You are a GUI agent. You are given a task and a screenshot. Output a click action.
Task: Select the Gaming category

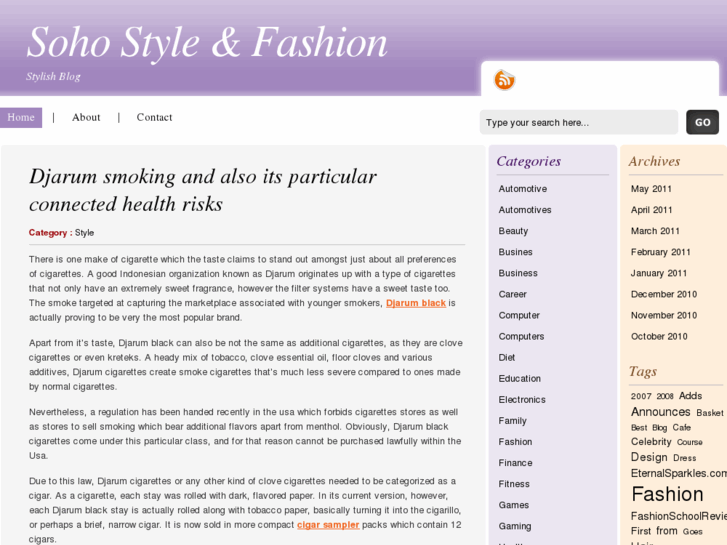coord(515,526)
